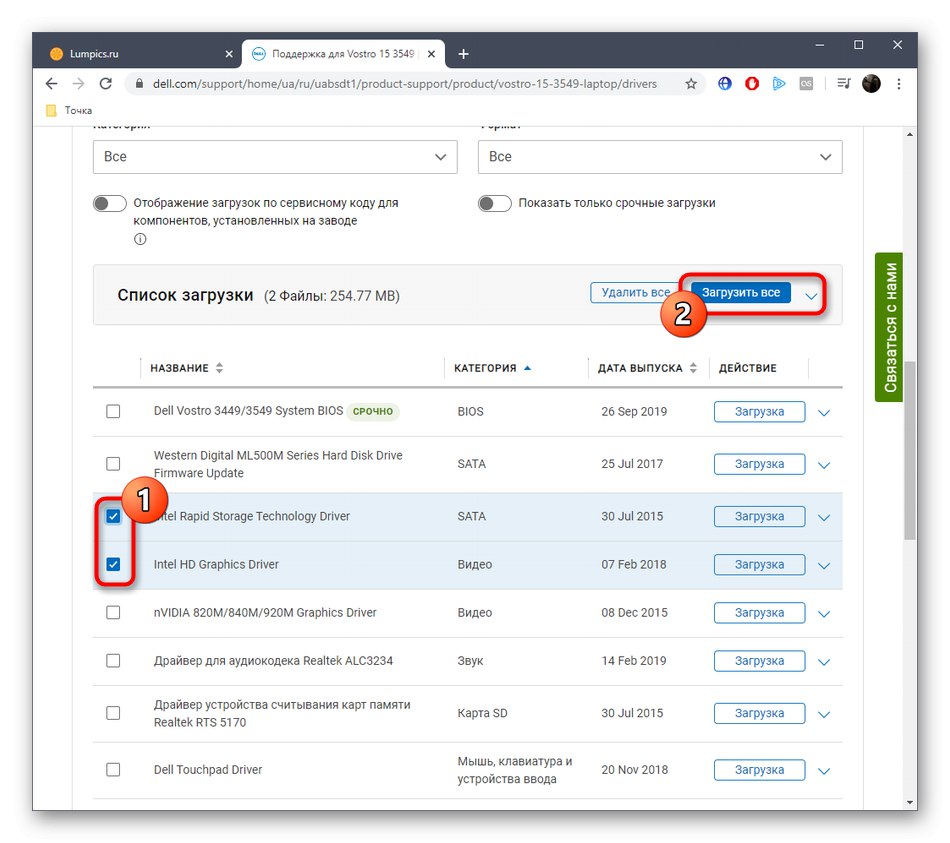950x843 pixels.
Task: Expand details for System BIOS row
Action: (x=823, y=413)
